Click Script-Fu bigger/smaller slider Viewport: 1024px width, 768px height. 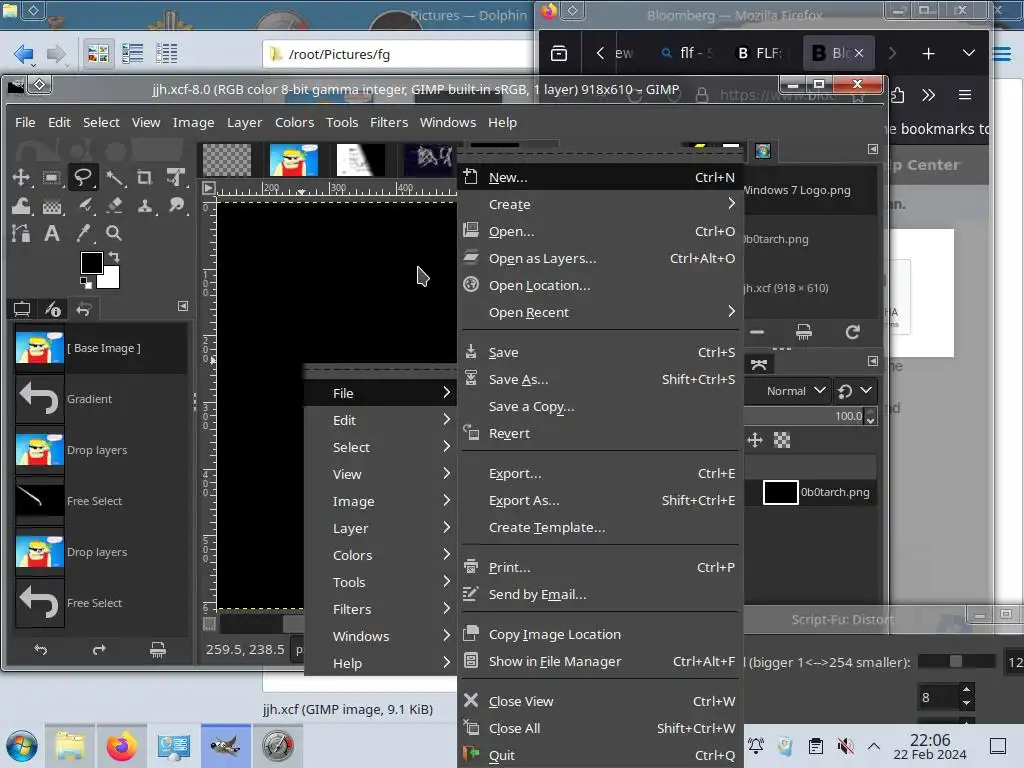tap(957, 662)
